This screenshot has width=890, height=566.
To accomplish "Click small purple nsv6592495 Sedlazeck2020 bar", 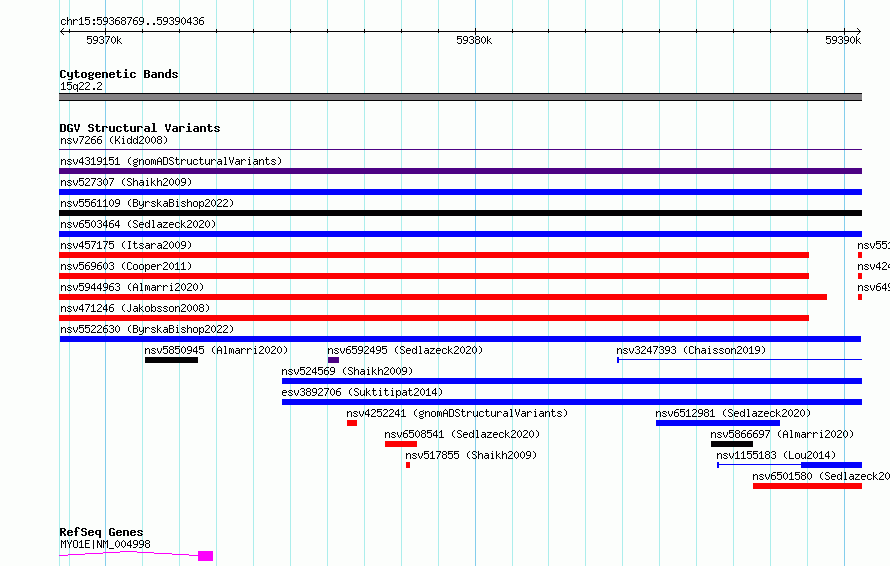I will pos(333,360).
